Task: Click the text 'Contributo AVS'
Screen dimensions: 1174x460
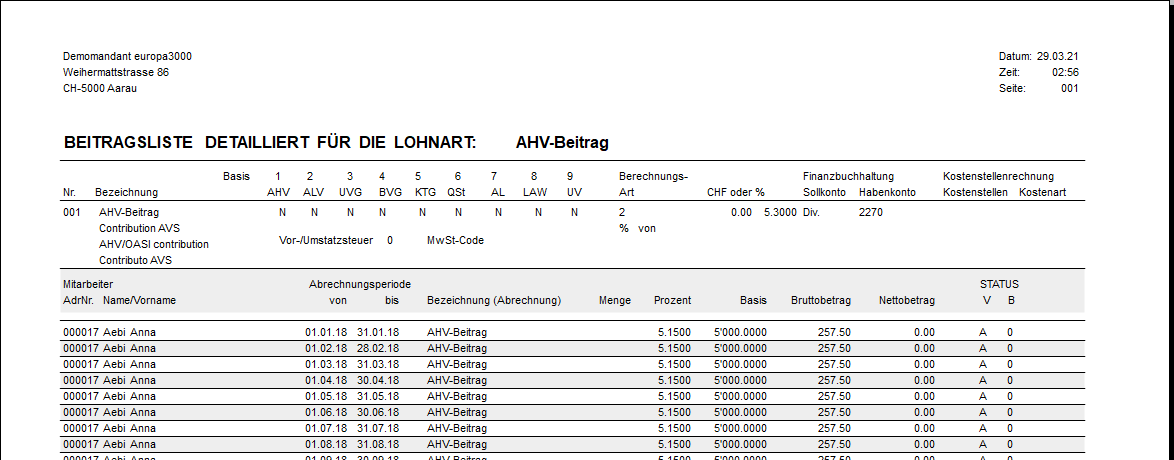Action: coord(135,261)
